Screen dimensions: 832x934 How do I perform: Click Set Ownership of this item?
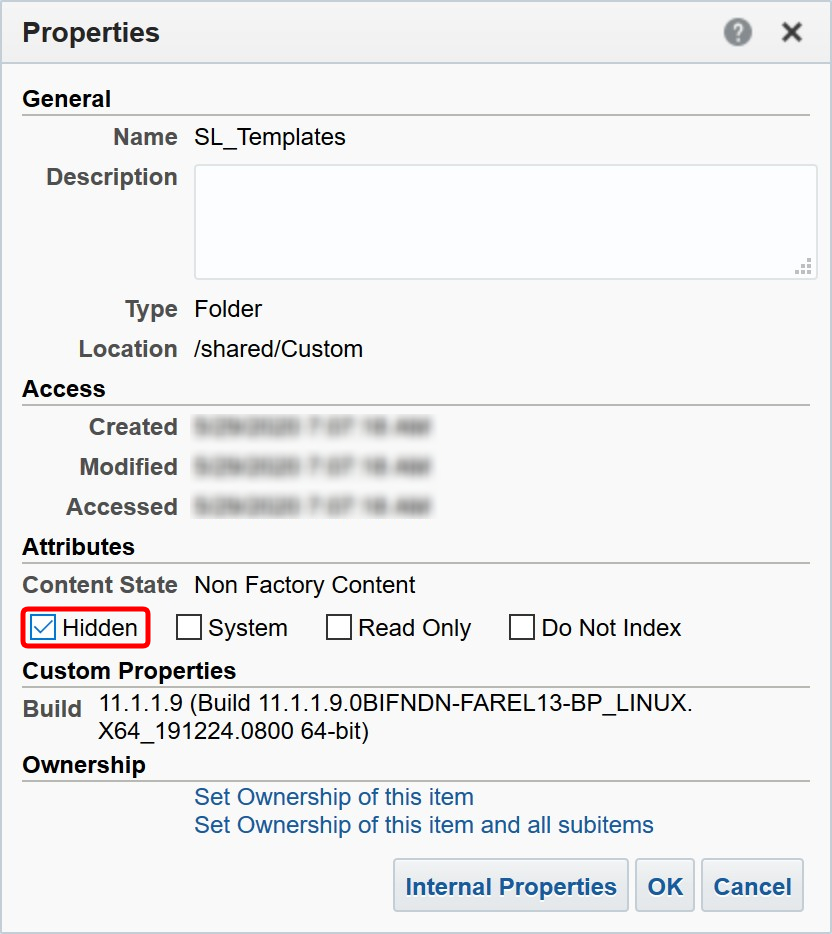tap(333, 797)
